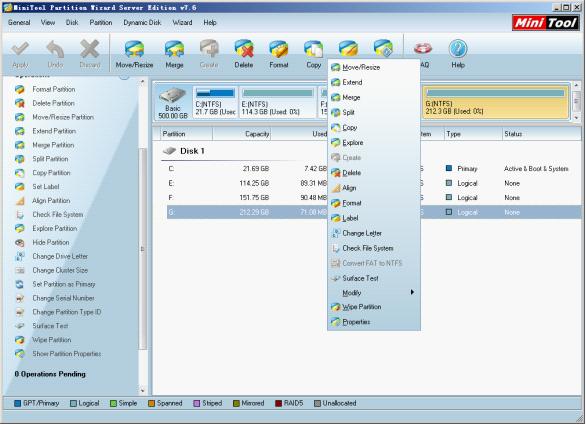Click the Merge toolbar icon
Screen dimensions: 586x425
174,54
